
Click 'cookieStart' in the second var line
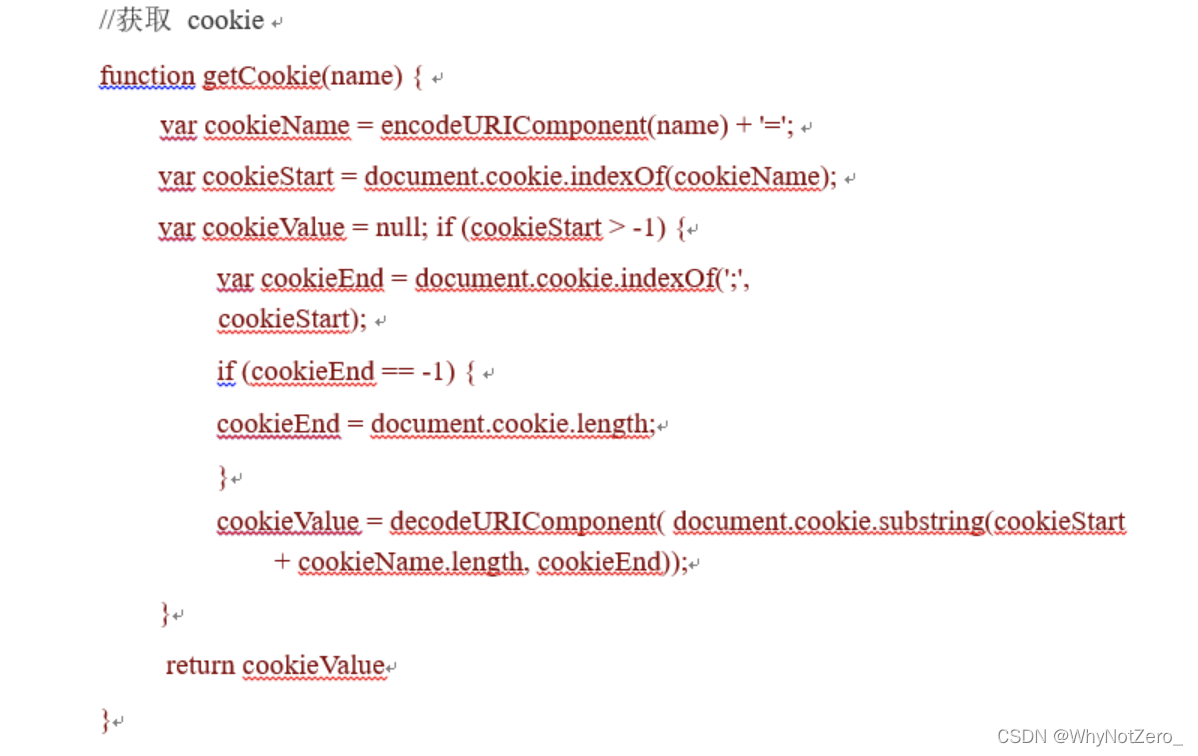268,177
